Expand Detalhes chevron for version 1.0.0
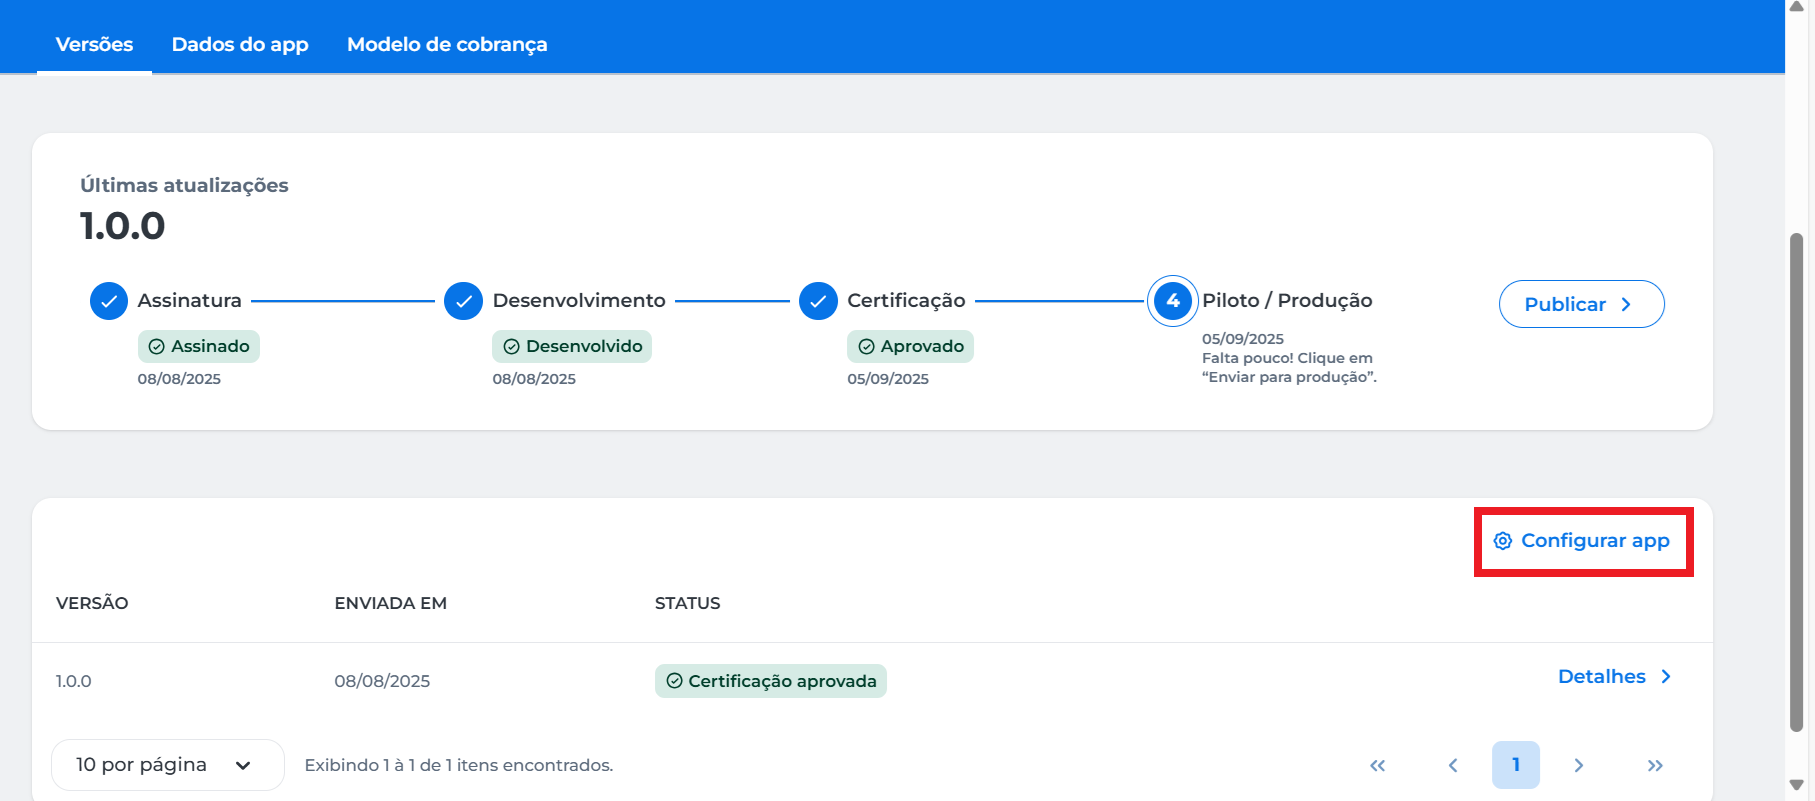 coord(1666,677)
